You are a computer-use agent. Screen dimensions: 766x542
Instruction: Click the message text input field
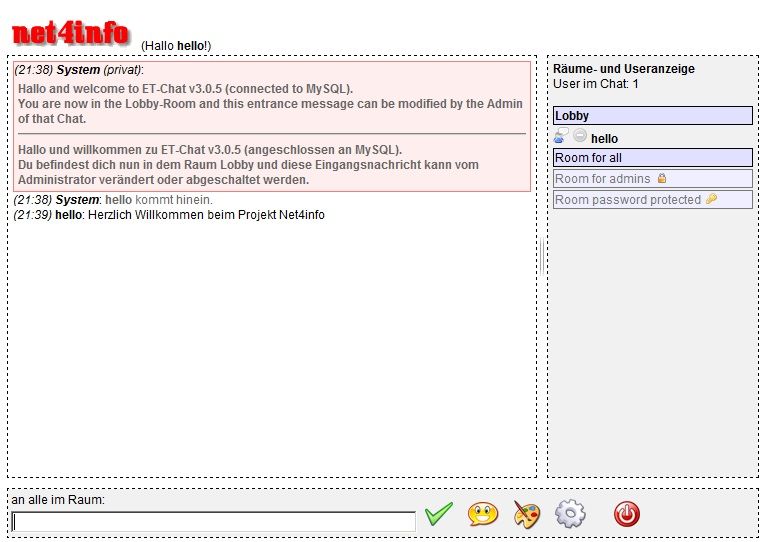[213, 521]
